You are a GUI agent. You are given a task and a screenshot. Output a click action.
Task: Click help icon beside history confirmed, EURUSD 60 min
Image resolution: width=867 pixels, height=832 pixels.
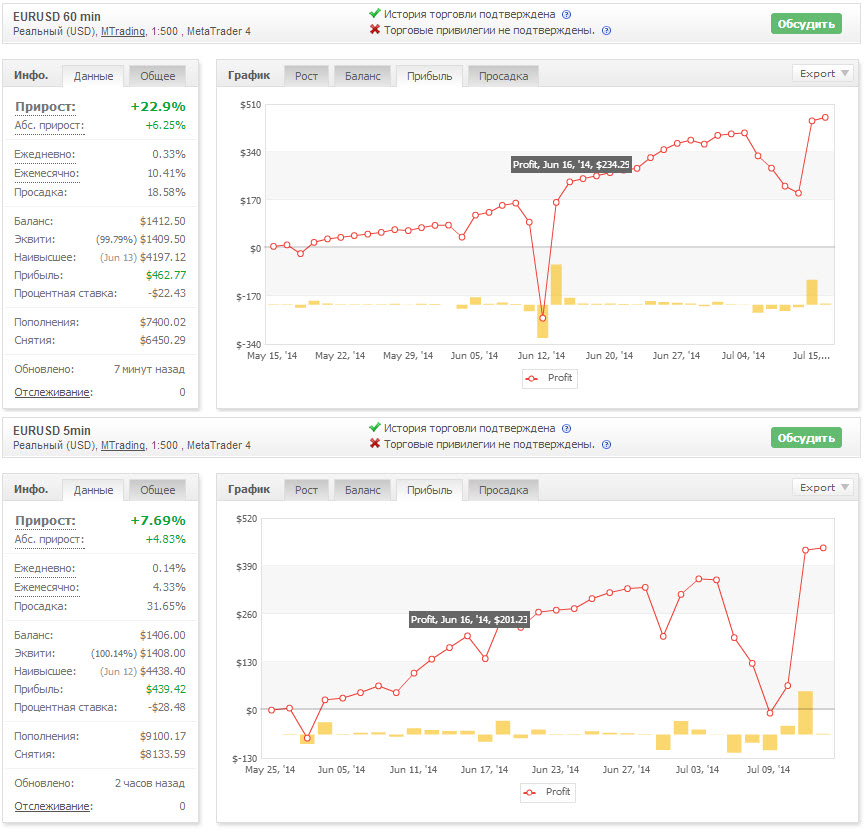click(x=566, y=15)
